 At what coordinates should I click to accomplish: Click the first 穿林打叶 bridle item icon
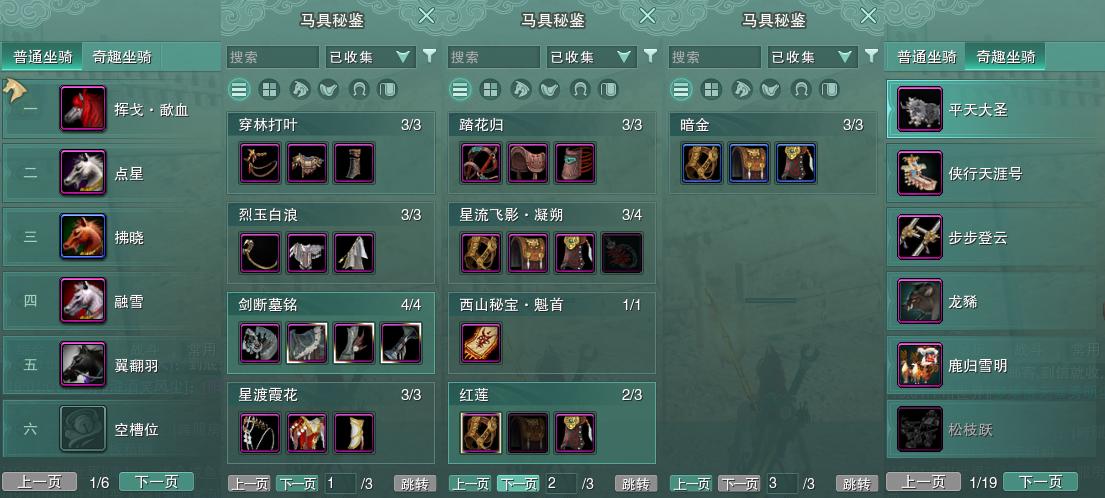(260, 163)
